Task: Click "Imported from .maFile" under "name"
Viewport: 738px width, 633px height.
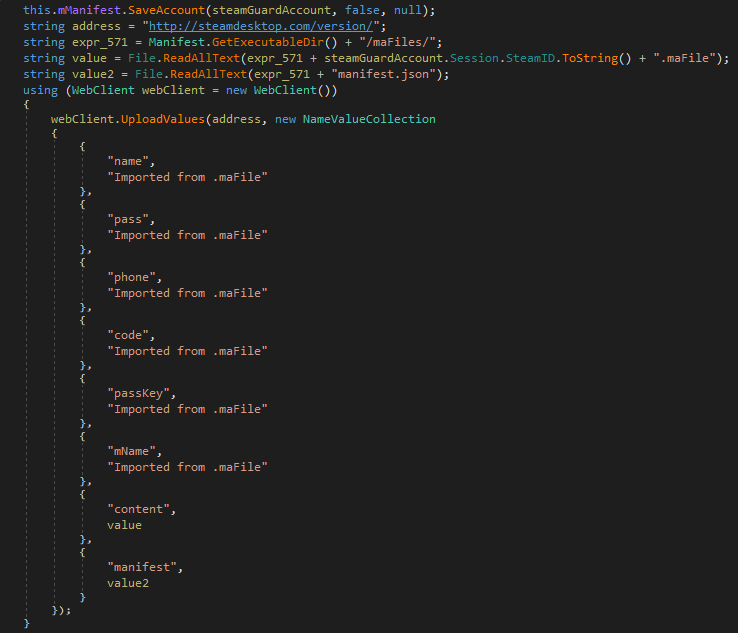Action: 187,177
